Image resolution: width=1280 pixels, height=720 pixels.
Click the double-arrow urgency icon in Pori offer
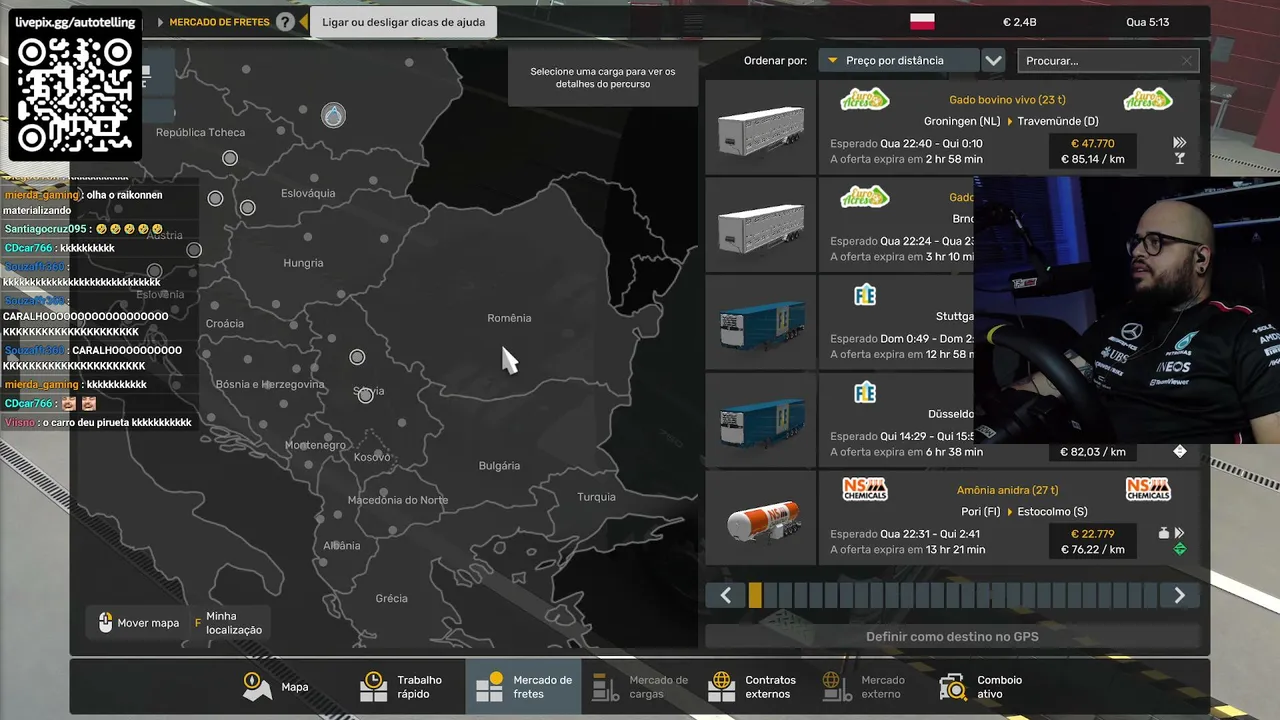click(1180, 533)
